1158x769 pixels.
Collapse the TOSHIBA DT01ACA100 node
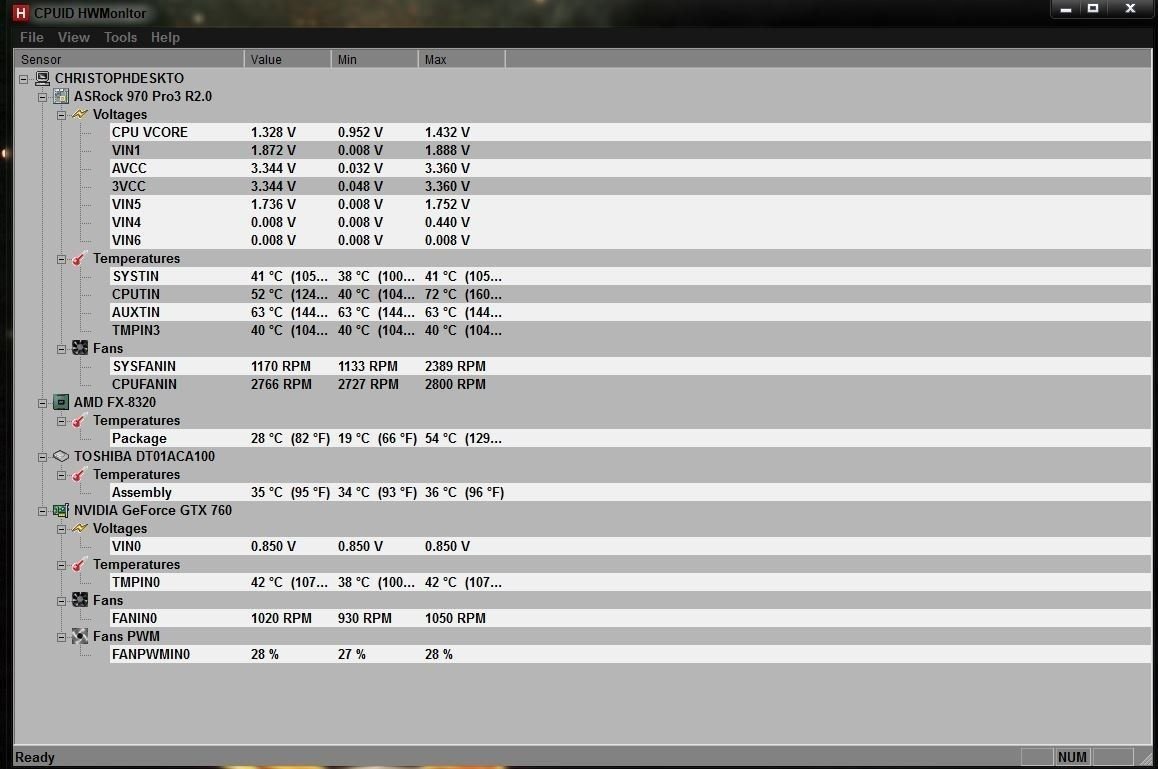coord(43,457)
